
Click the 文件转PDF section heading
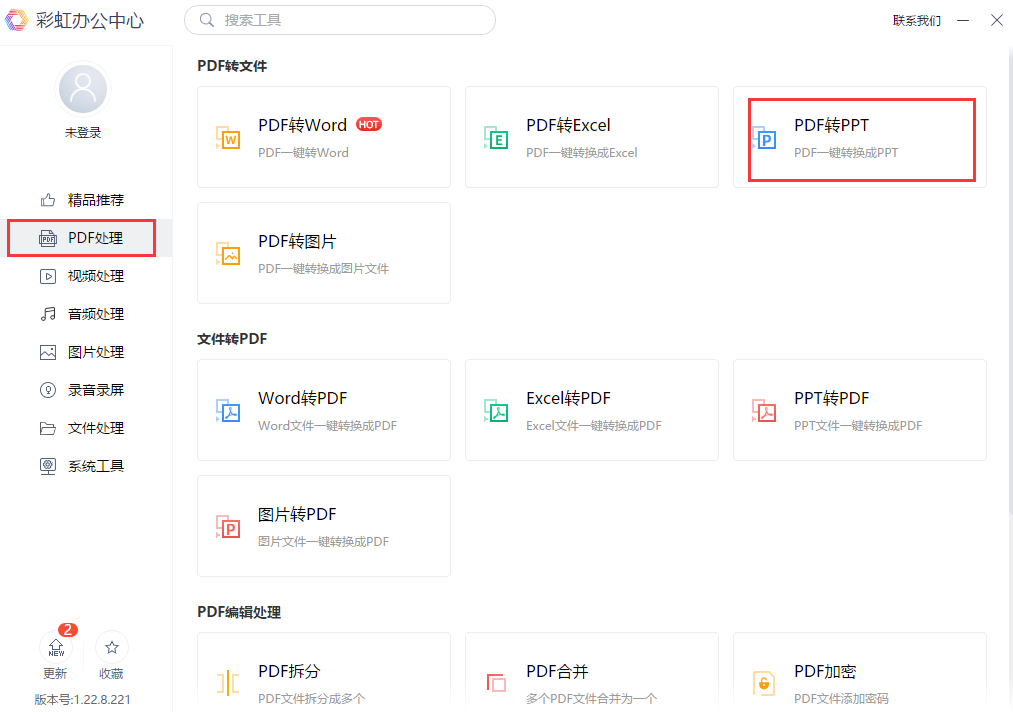232,339
